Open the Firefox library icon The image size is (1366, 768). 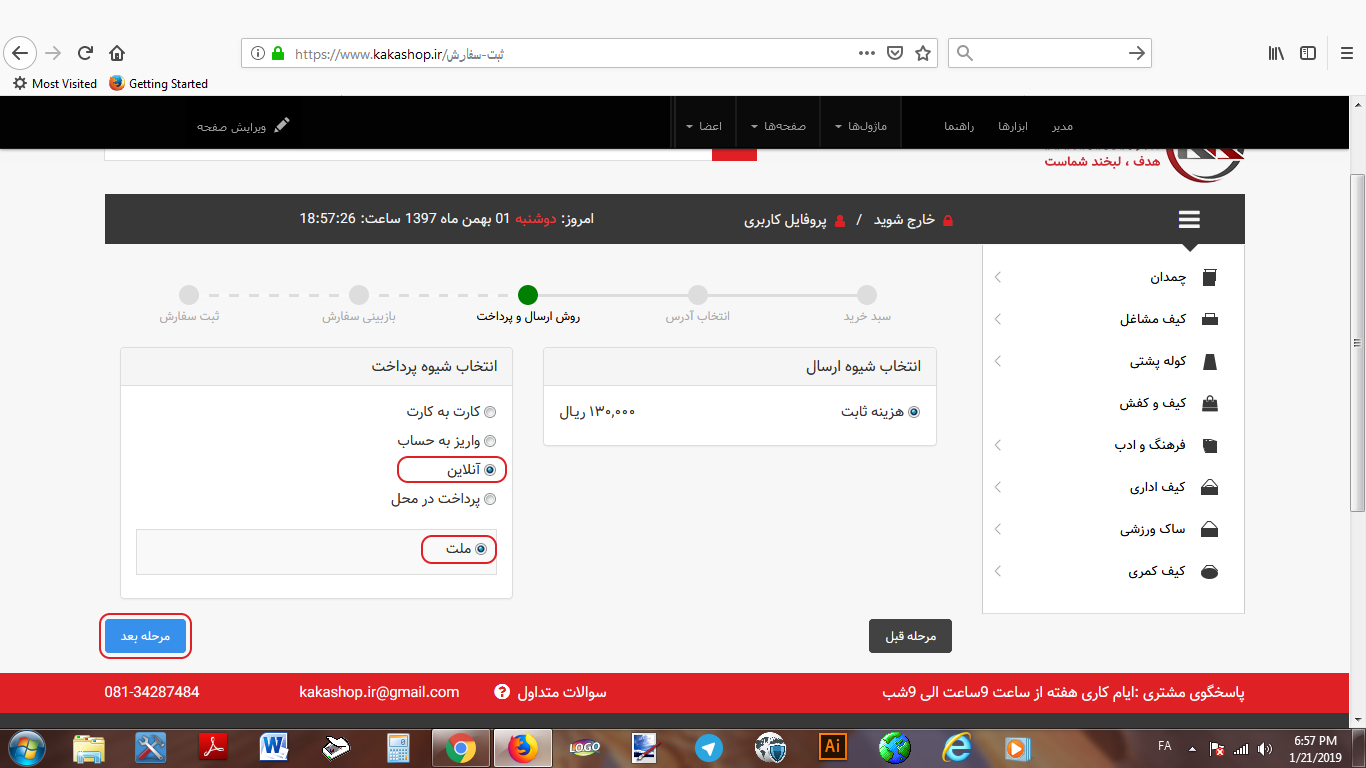click(1276, 53)
